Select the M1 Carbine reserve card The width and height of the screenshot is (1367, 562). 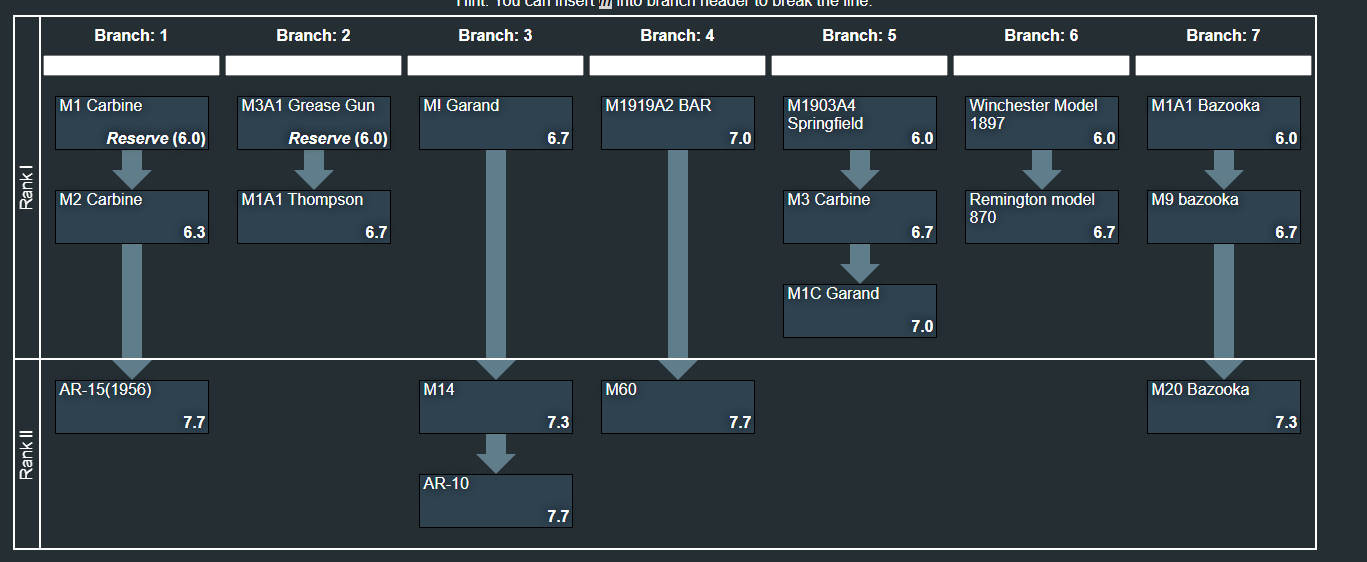coord(132,123)
